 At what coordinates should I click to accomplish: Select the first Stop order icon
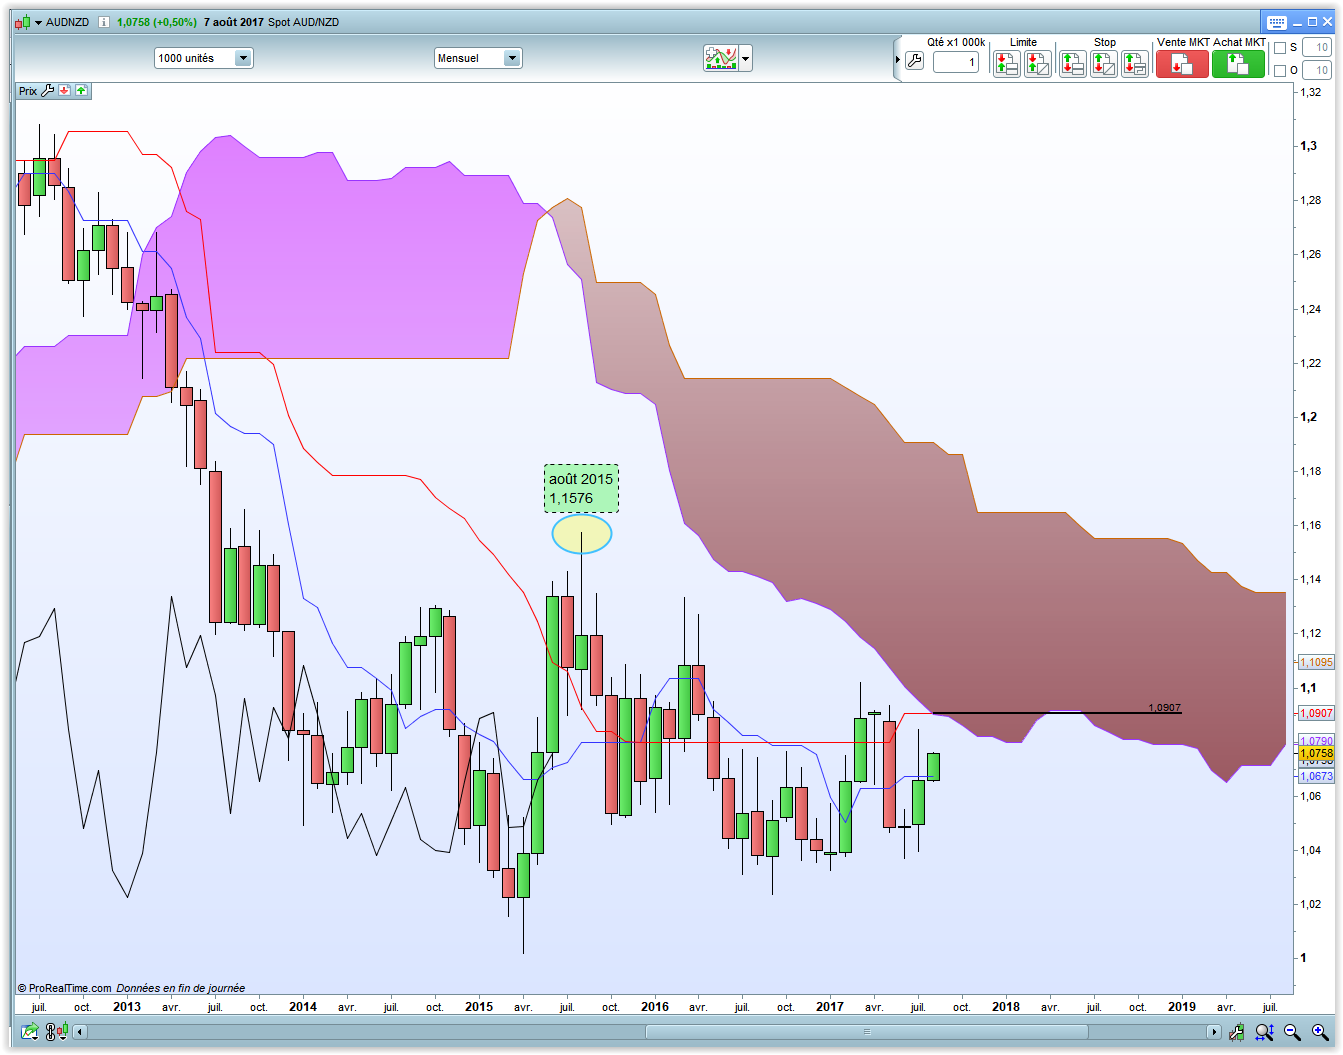[1073, 64]
